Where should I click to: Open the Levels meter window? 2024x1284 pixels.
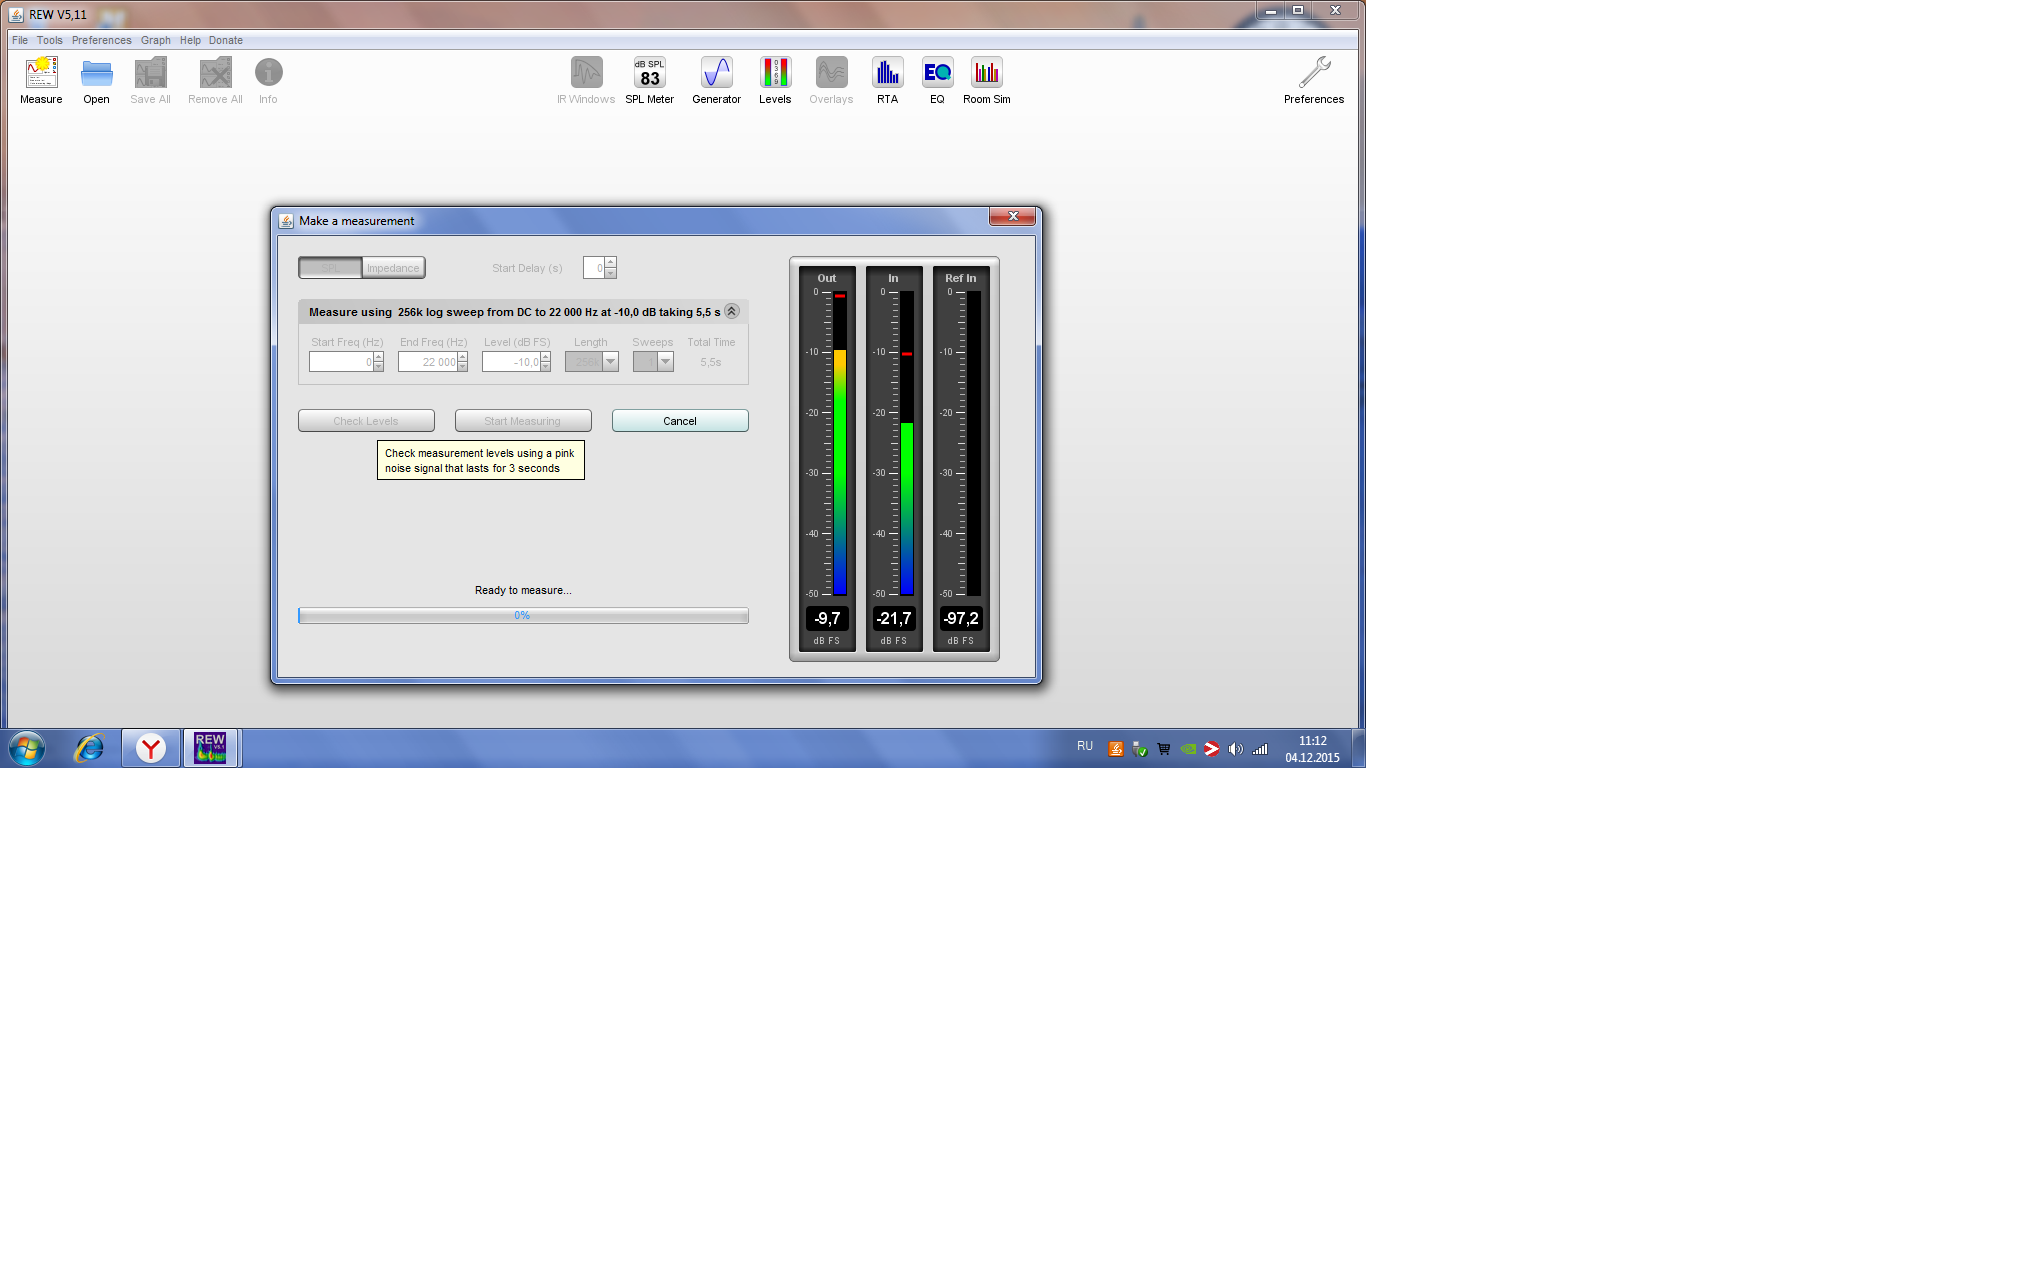[775, 73]
